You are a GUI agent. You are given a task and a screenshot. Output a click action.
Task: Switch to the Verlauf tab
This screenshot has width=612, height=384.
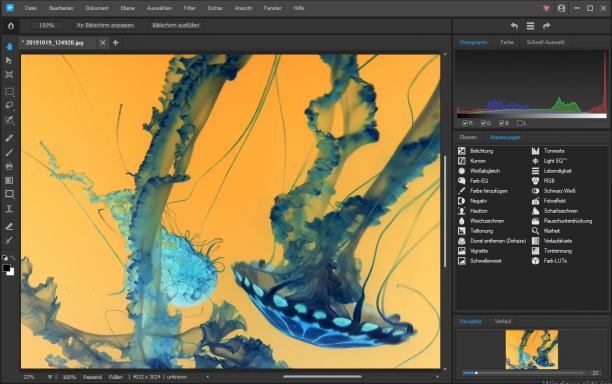point(503,321)
